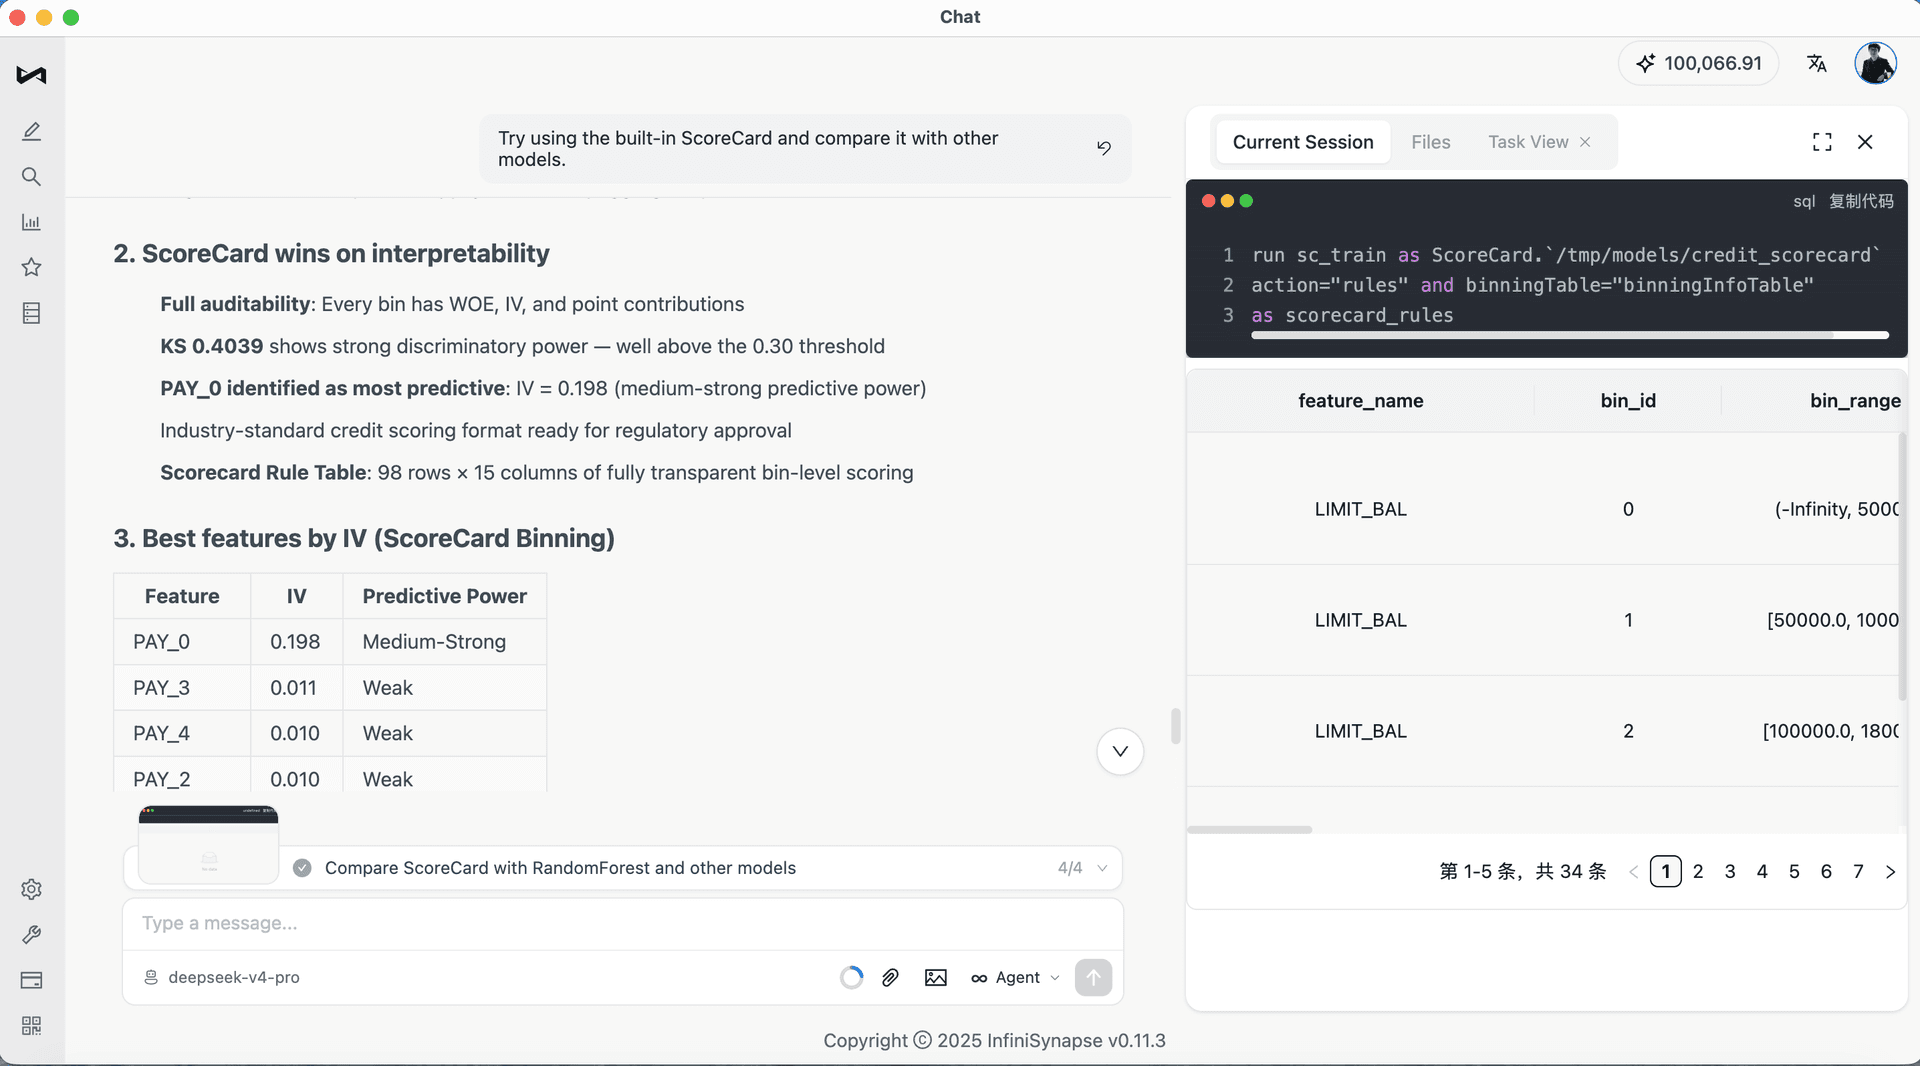Go to results page 3
Screen dimensions: 1920x1066
click(1729, 872)
